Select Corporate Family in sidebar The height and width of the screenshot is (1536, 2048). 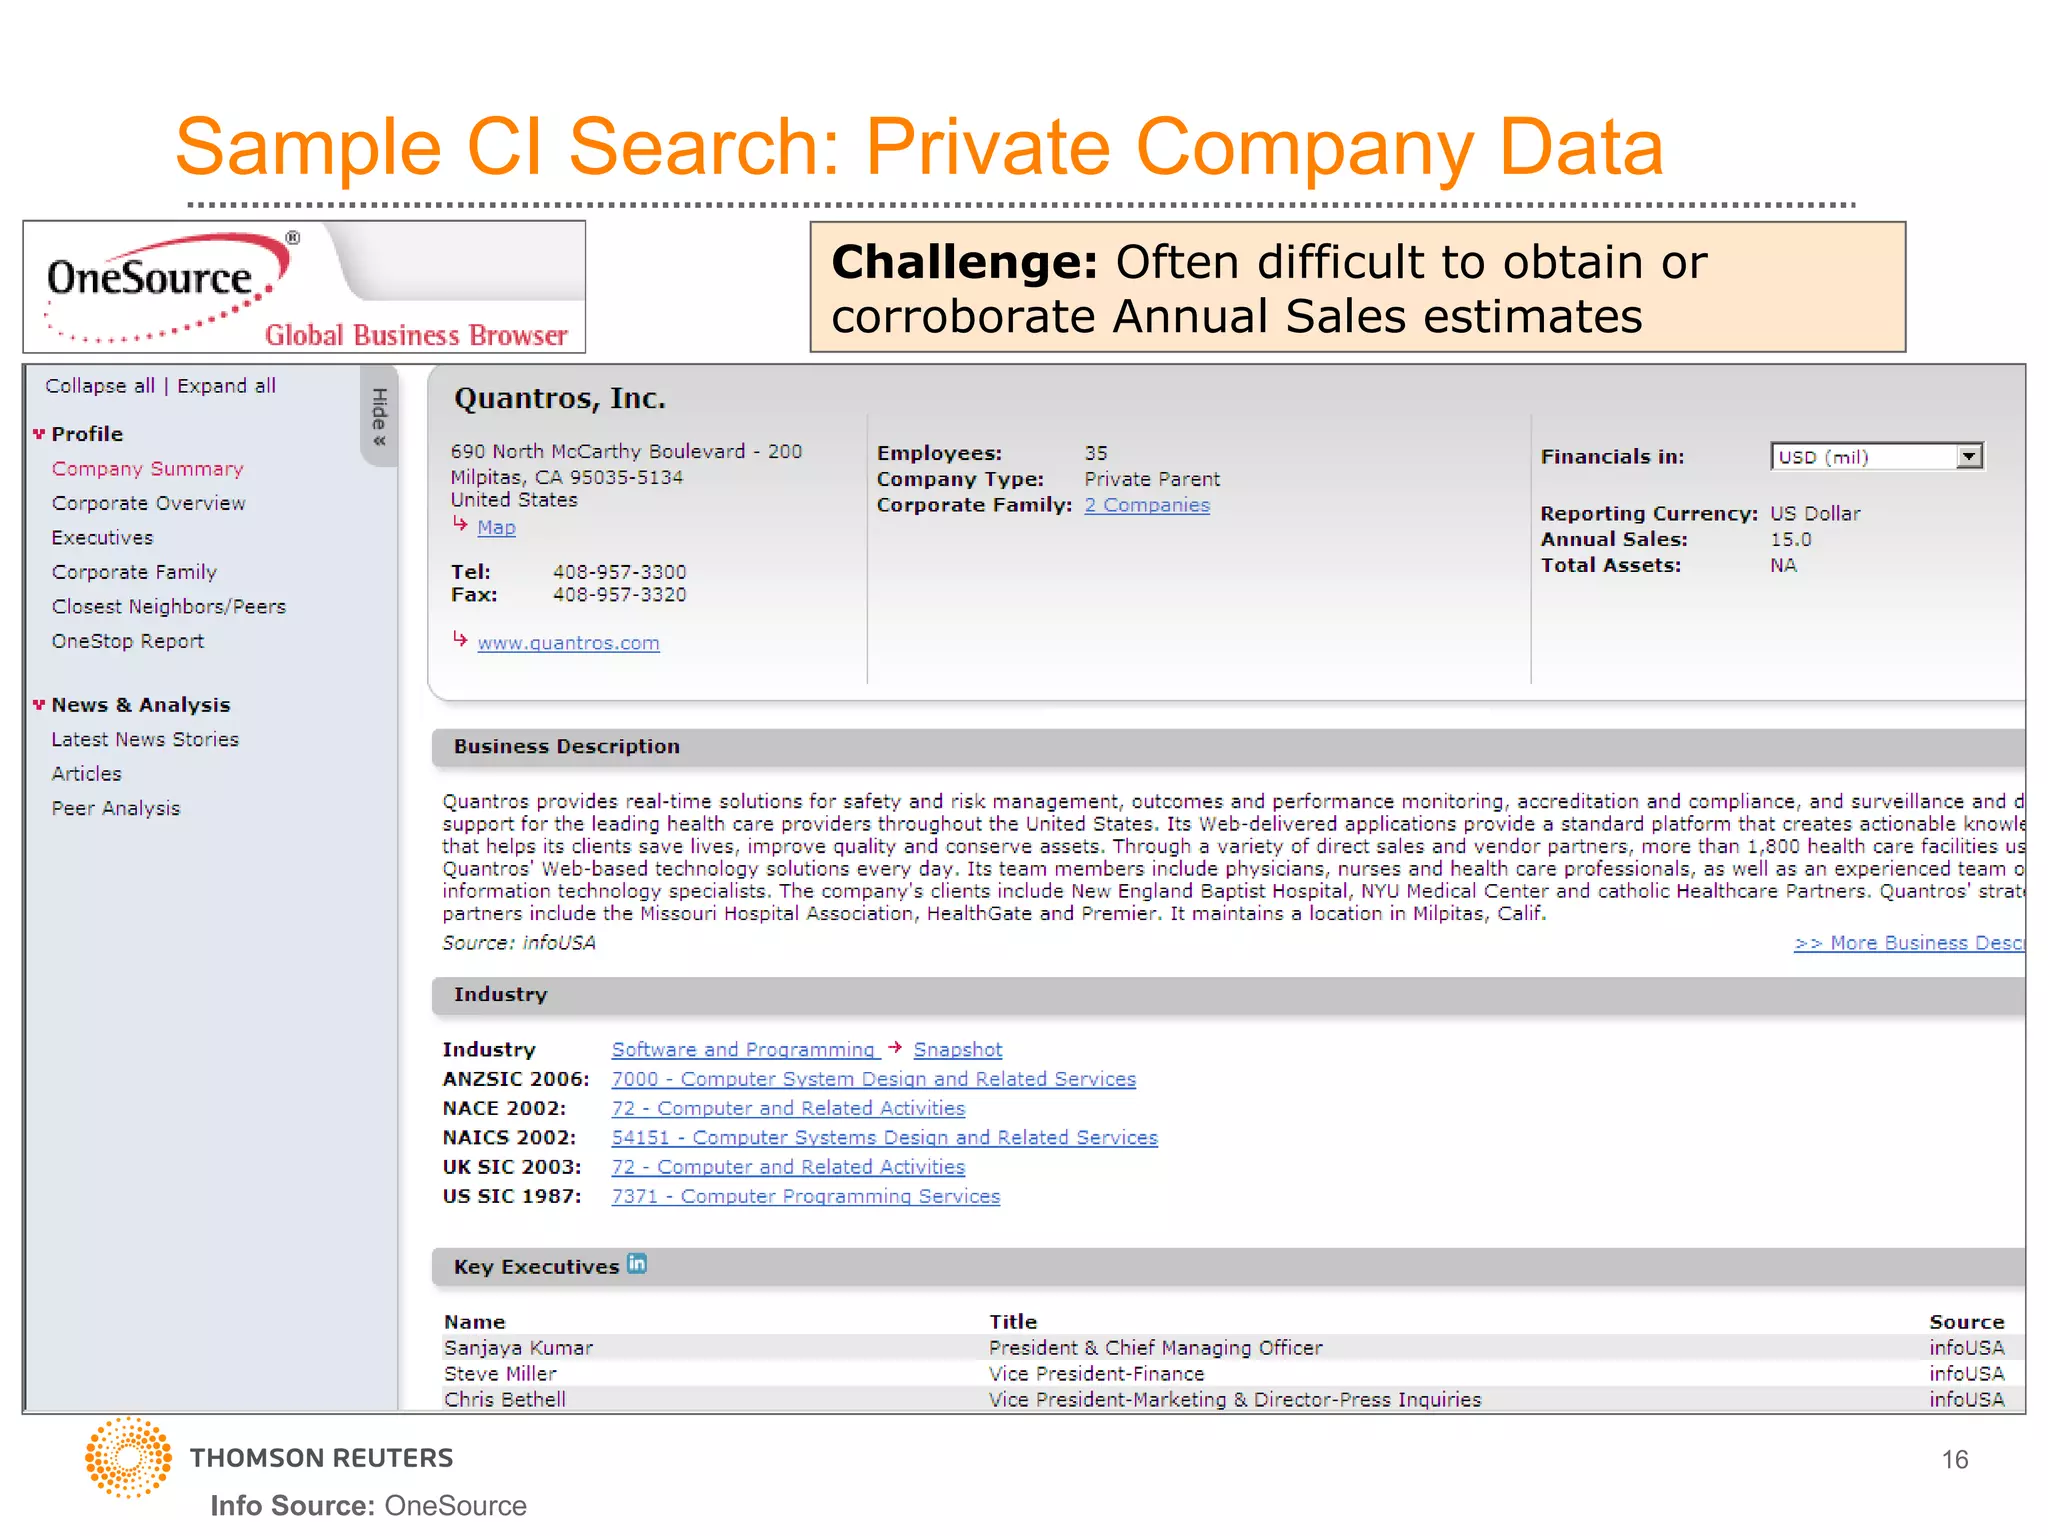pos(135,572)
